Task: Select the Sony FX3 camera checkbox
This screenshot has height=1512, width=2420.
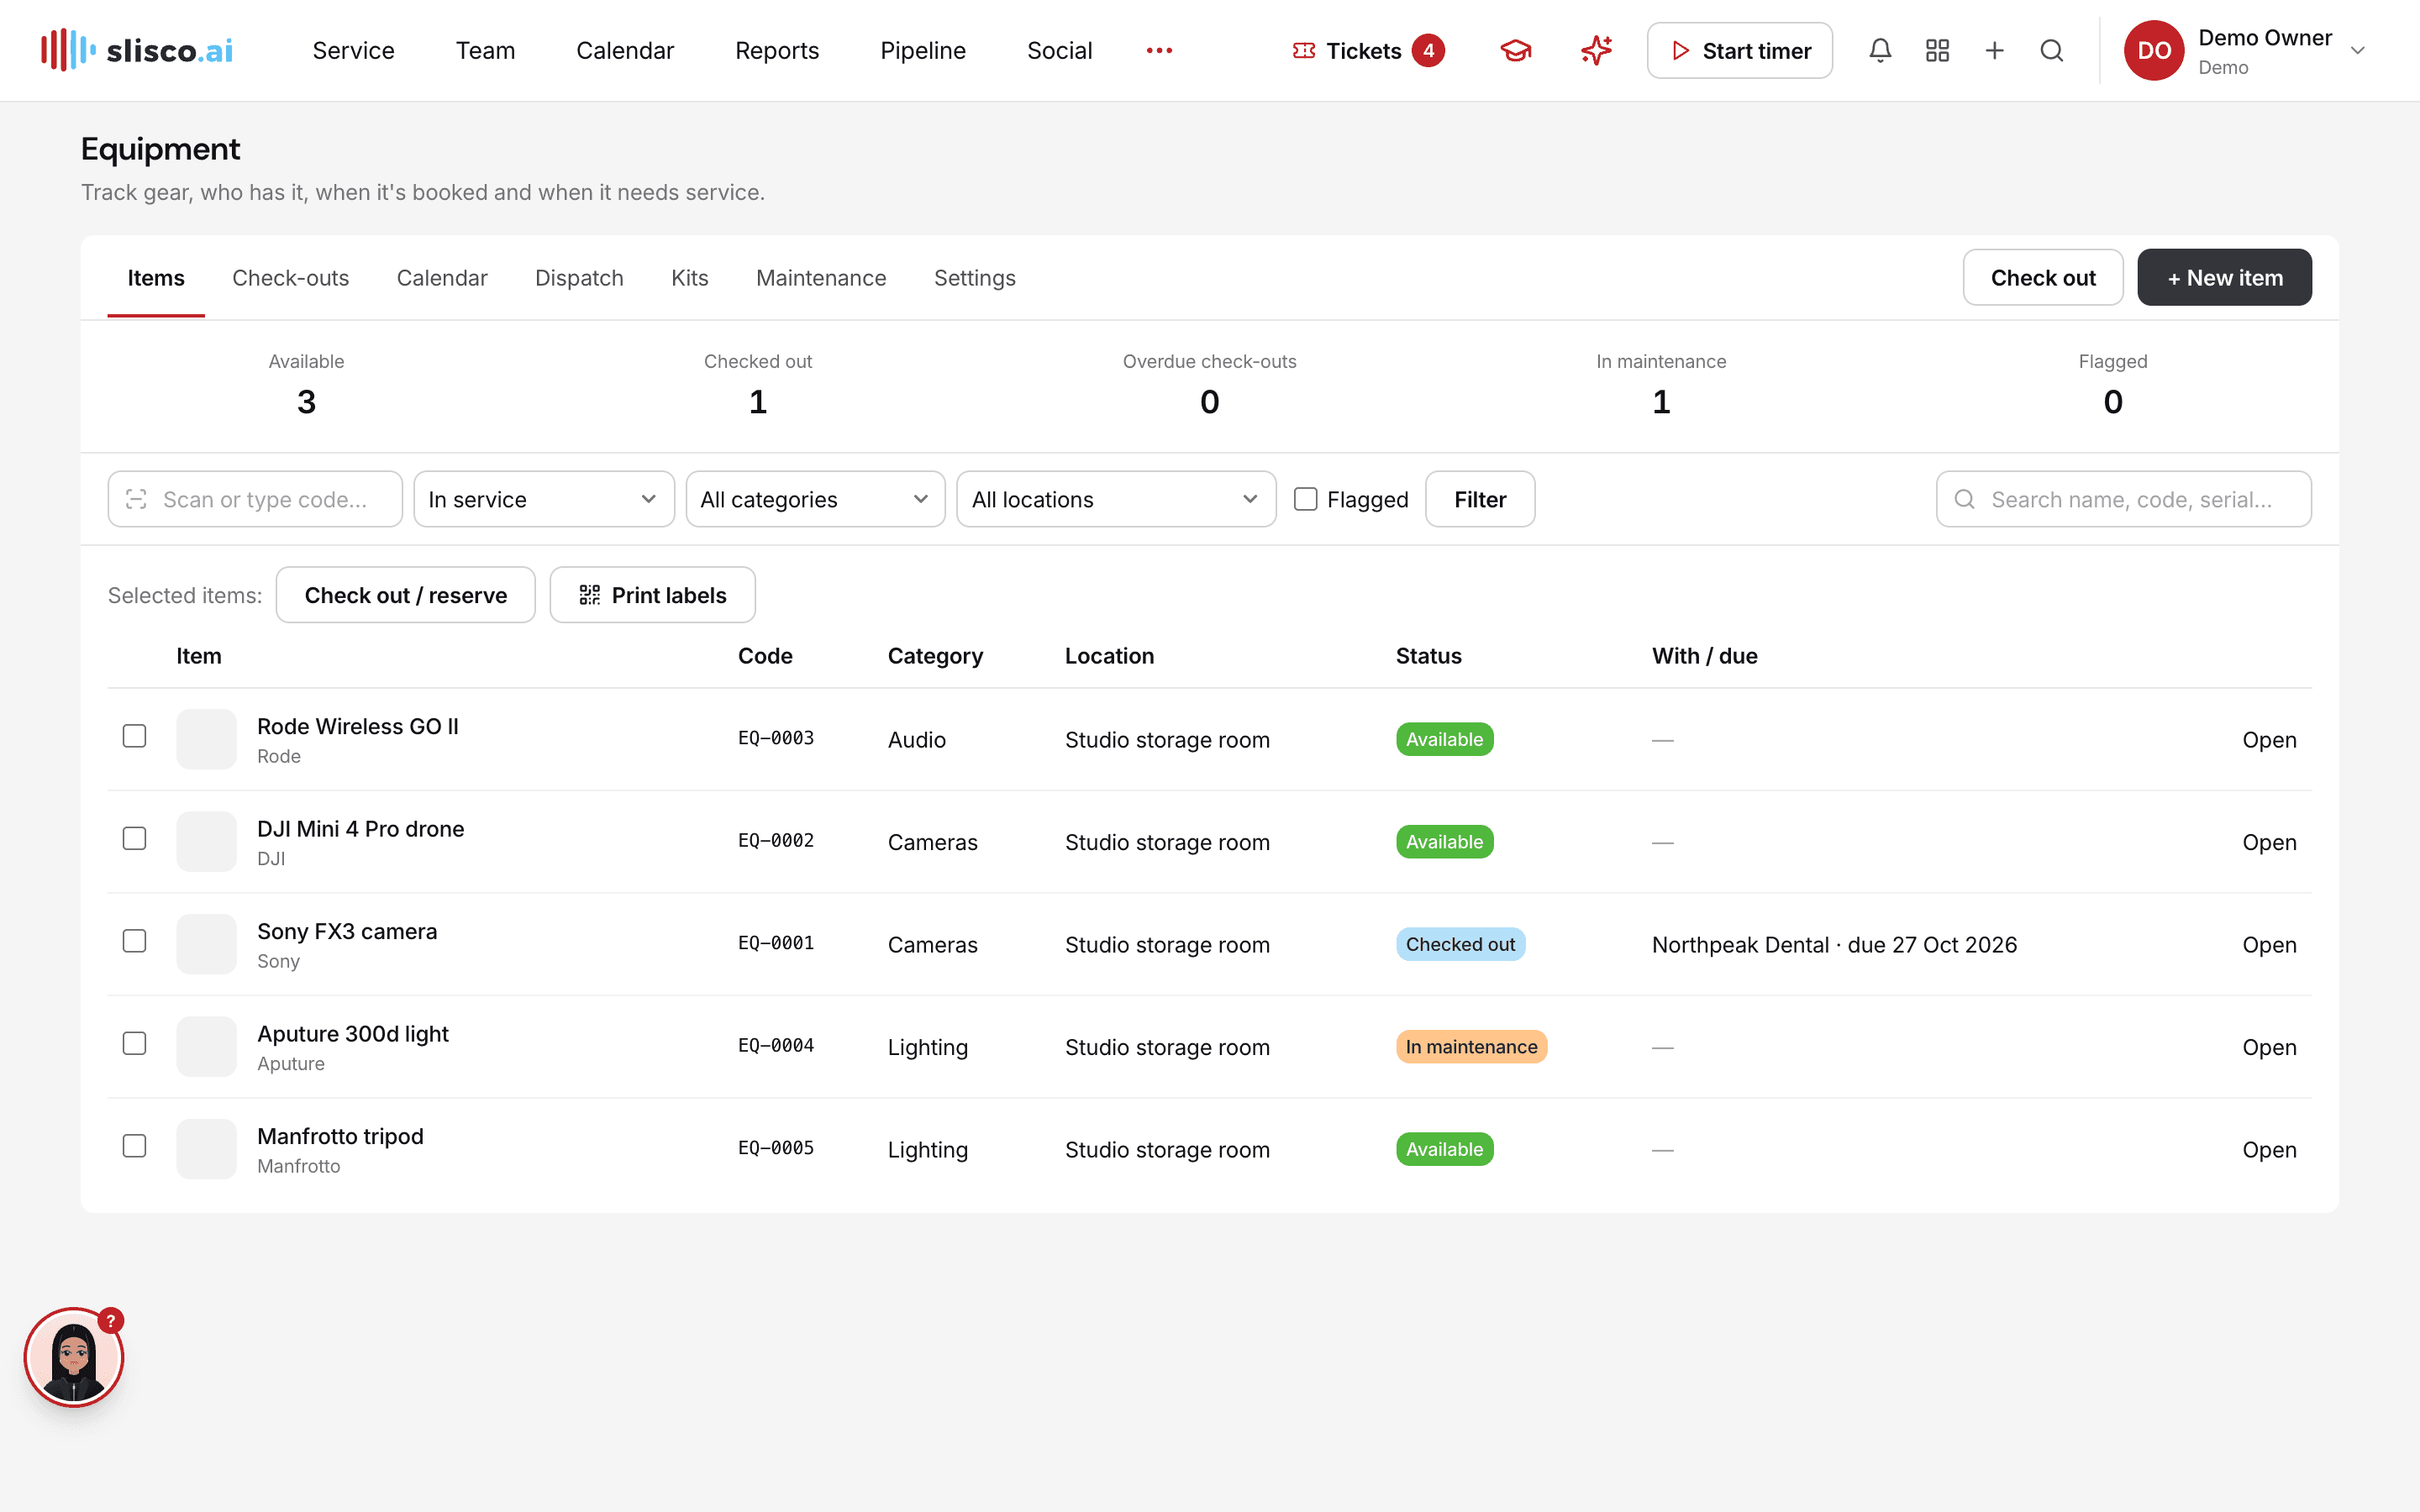Action: (134, 941)
